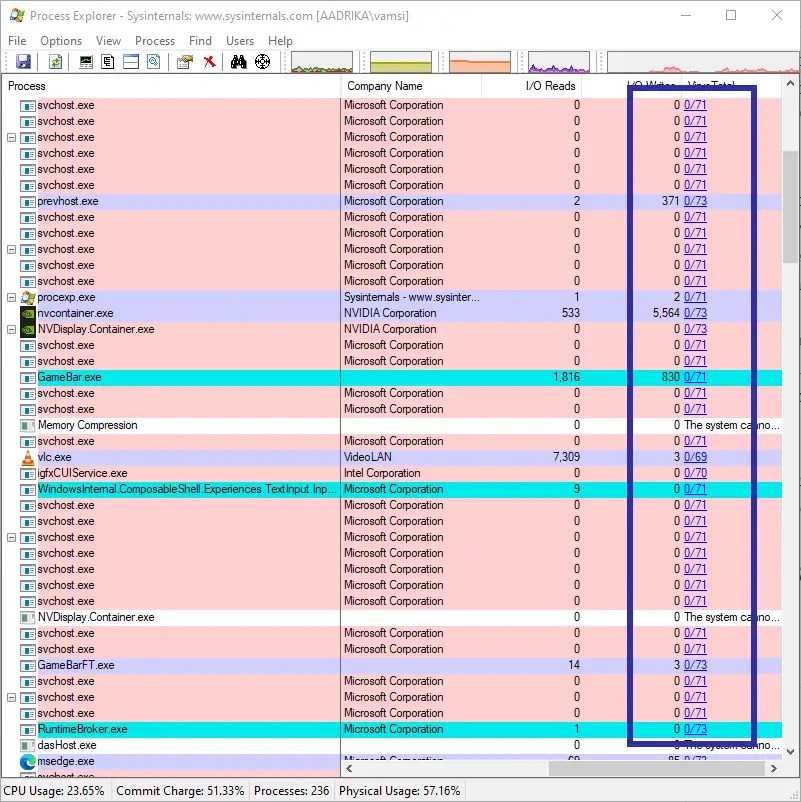Click the binoculars Find Handle icon
801x802 pixels.
pos(238,62)
